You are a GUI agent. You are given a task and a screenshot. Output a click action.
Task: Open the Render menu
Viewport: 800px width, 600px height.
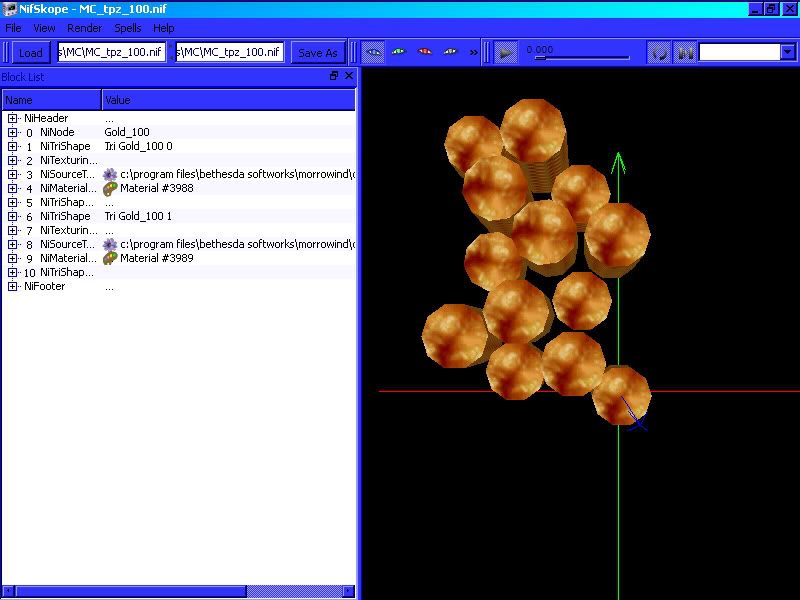(x=85, y=28)
